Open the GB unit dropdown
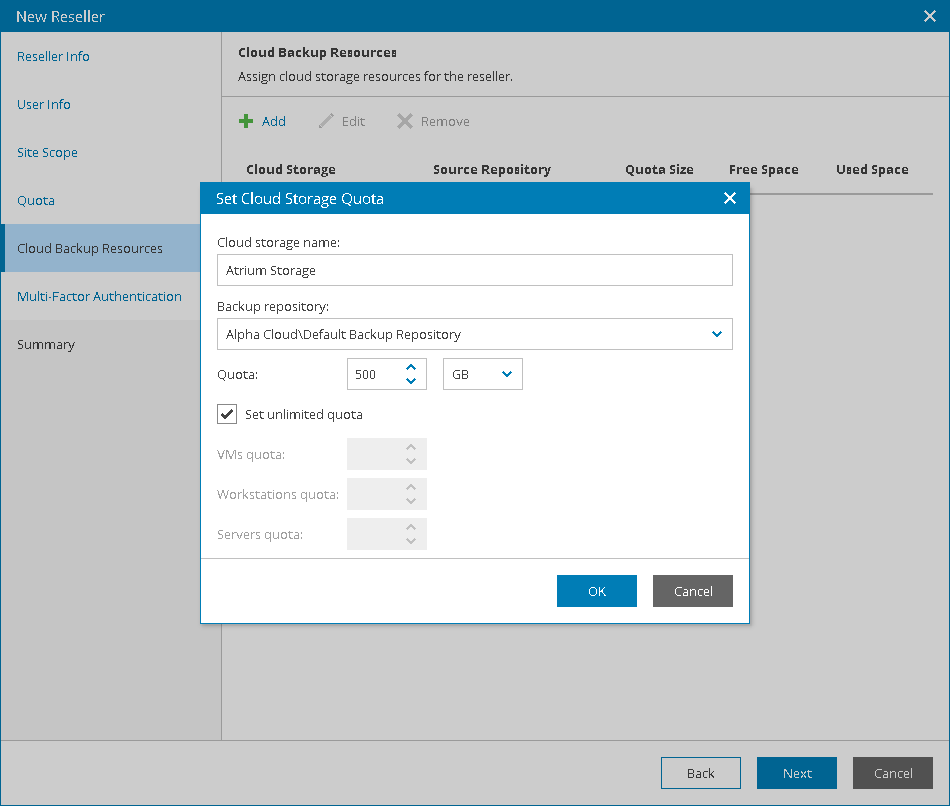 tap(506, 374)
